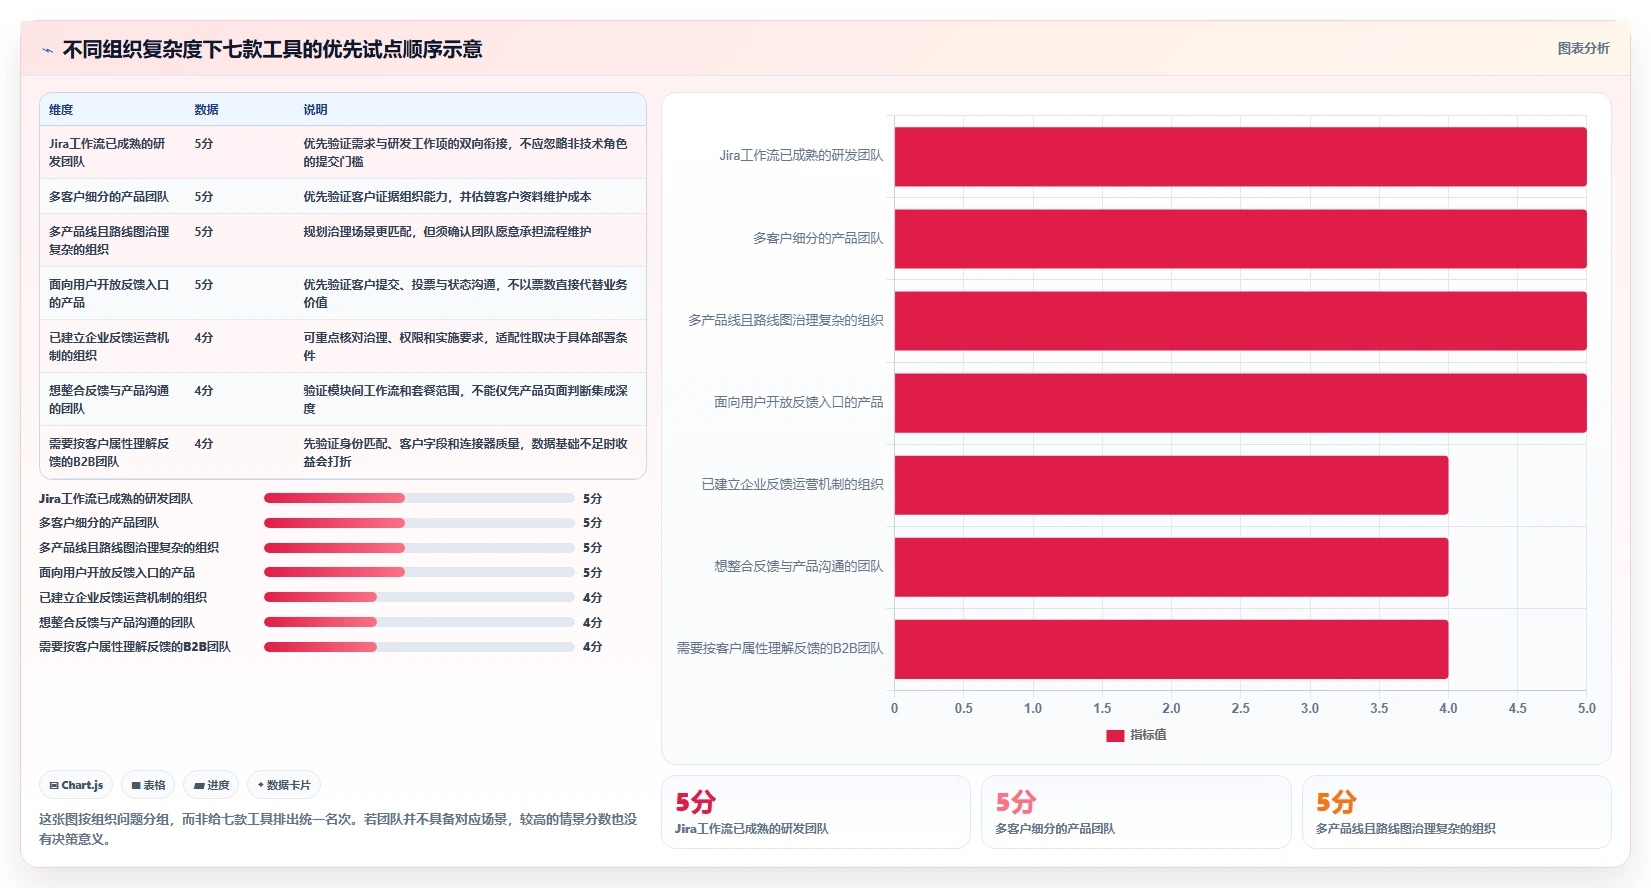Click progress bar for 已建立企业反馈运营机制的组织

419,597
